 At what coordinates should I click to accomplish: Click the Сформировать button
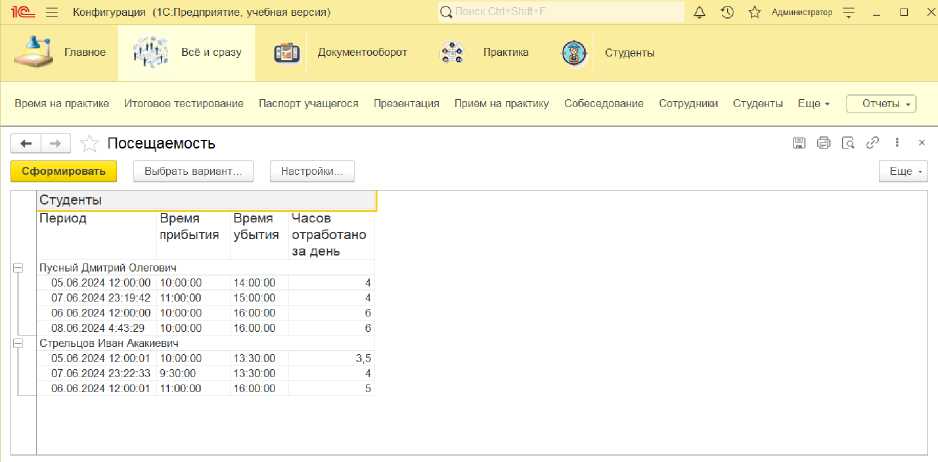click(x=64, y=171)
